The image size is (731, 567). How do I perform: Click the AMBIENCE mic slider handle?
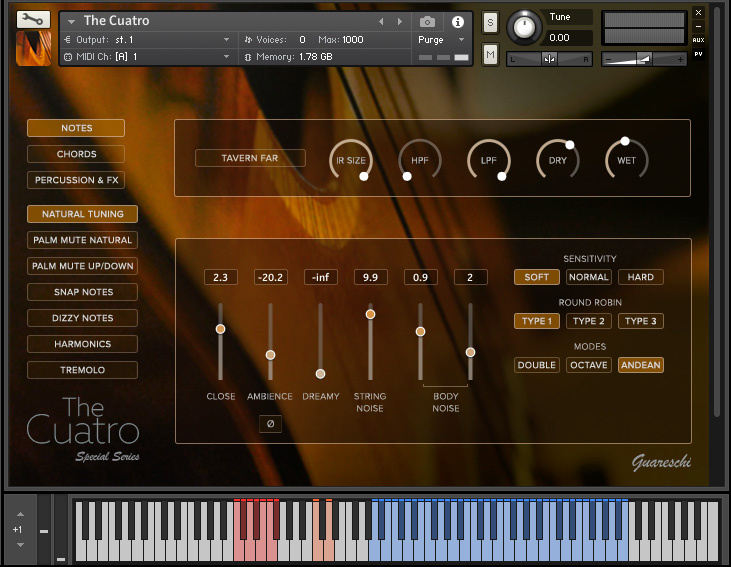coord(270,355)
